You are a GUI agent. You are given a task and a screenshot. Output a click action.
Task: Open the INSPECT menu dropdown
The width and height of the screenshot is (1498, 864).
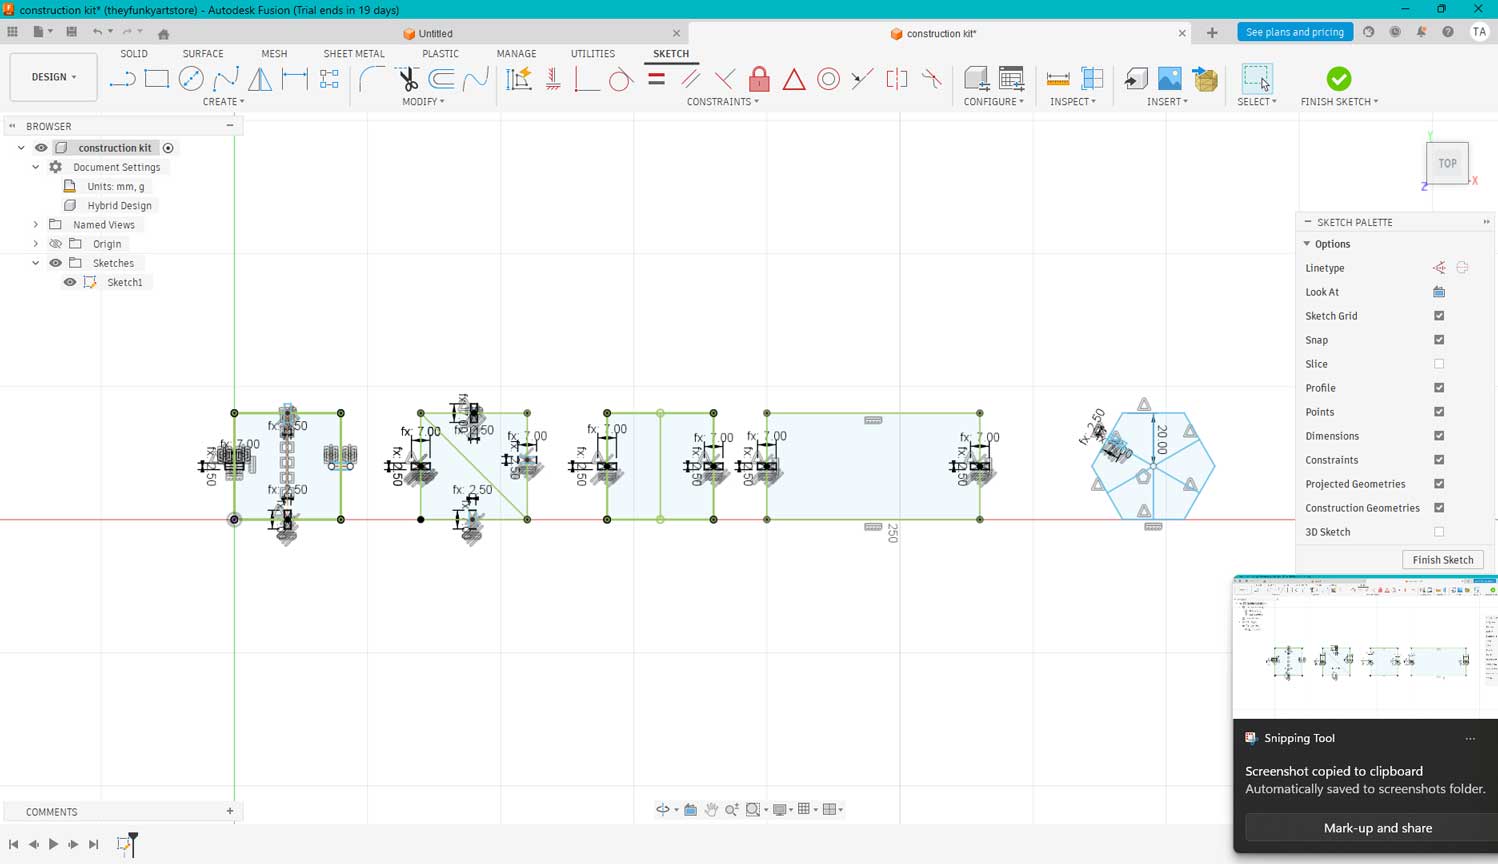point(1073,102)
